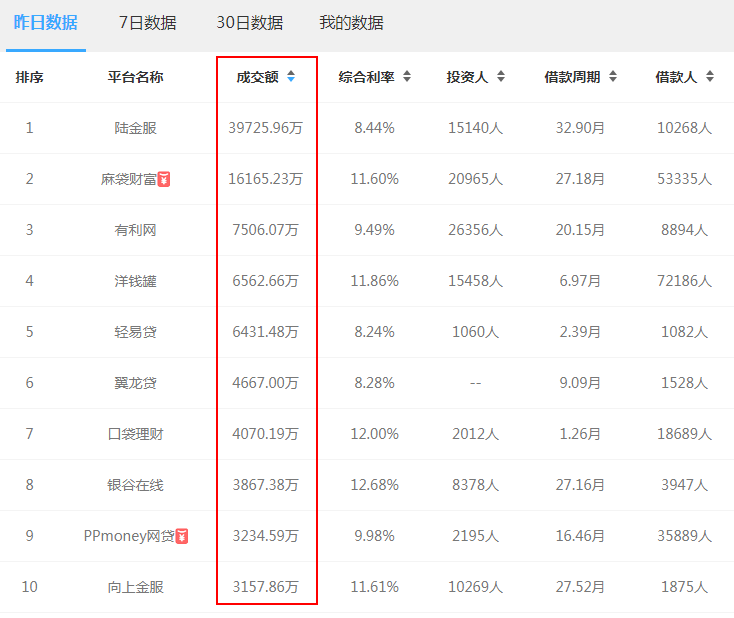Click the 9.49% interest rate cell
Screen dimensions: 734x618
point(374,230)
